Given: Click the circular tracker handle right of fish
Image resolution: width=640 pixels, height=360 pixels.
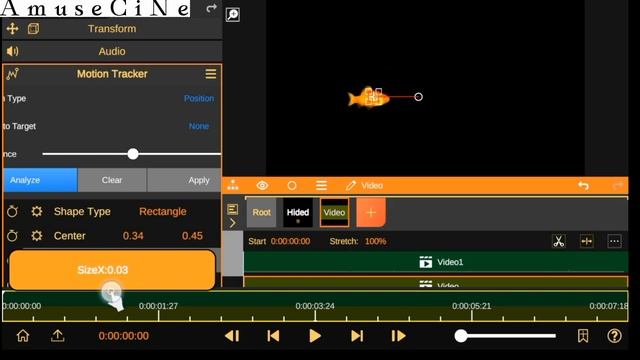Looking at the screenshot, I should 418,97.
